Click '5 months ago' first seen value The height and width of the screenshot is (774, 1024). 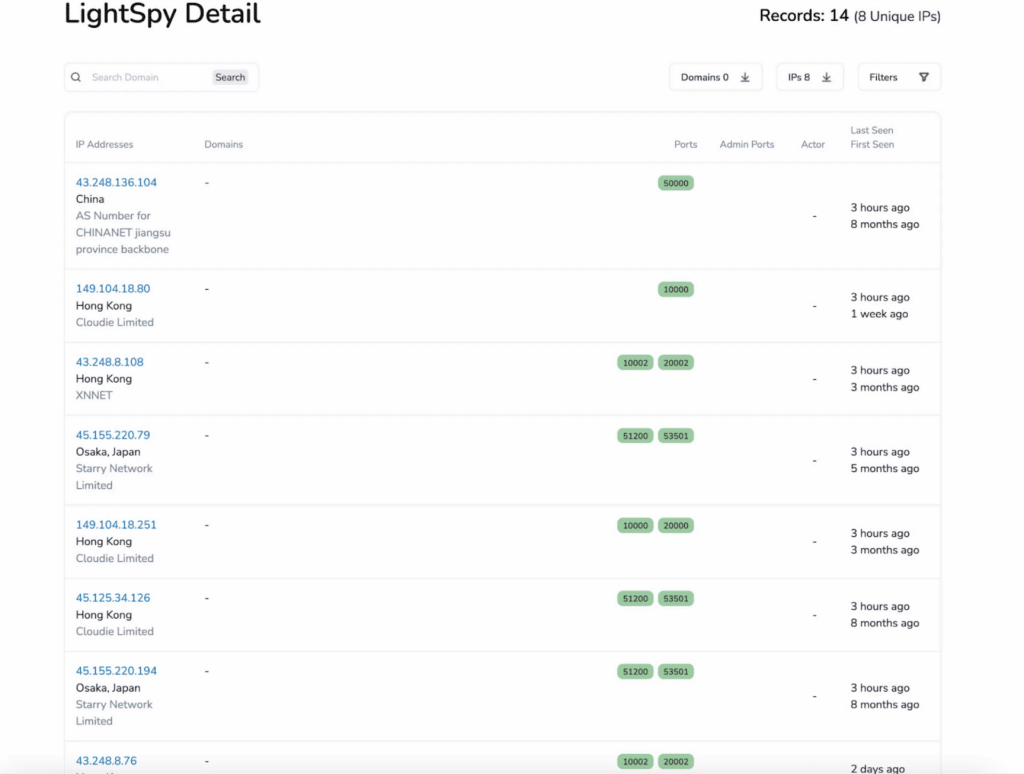[x=885, y=468]
